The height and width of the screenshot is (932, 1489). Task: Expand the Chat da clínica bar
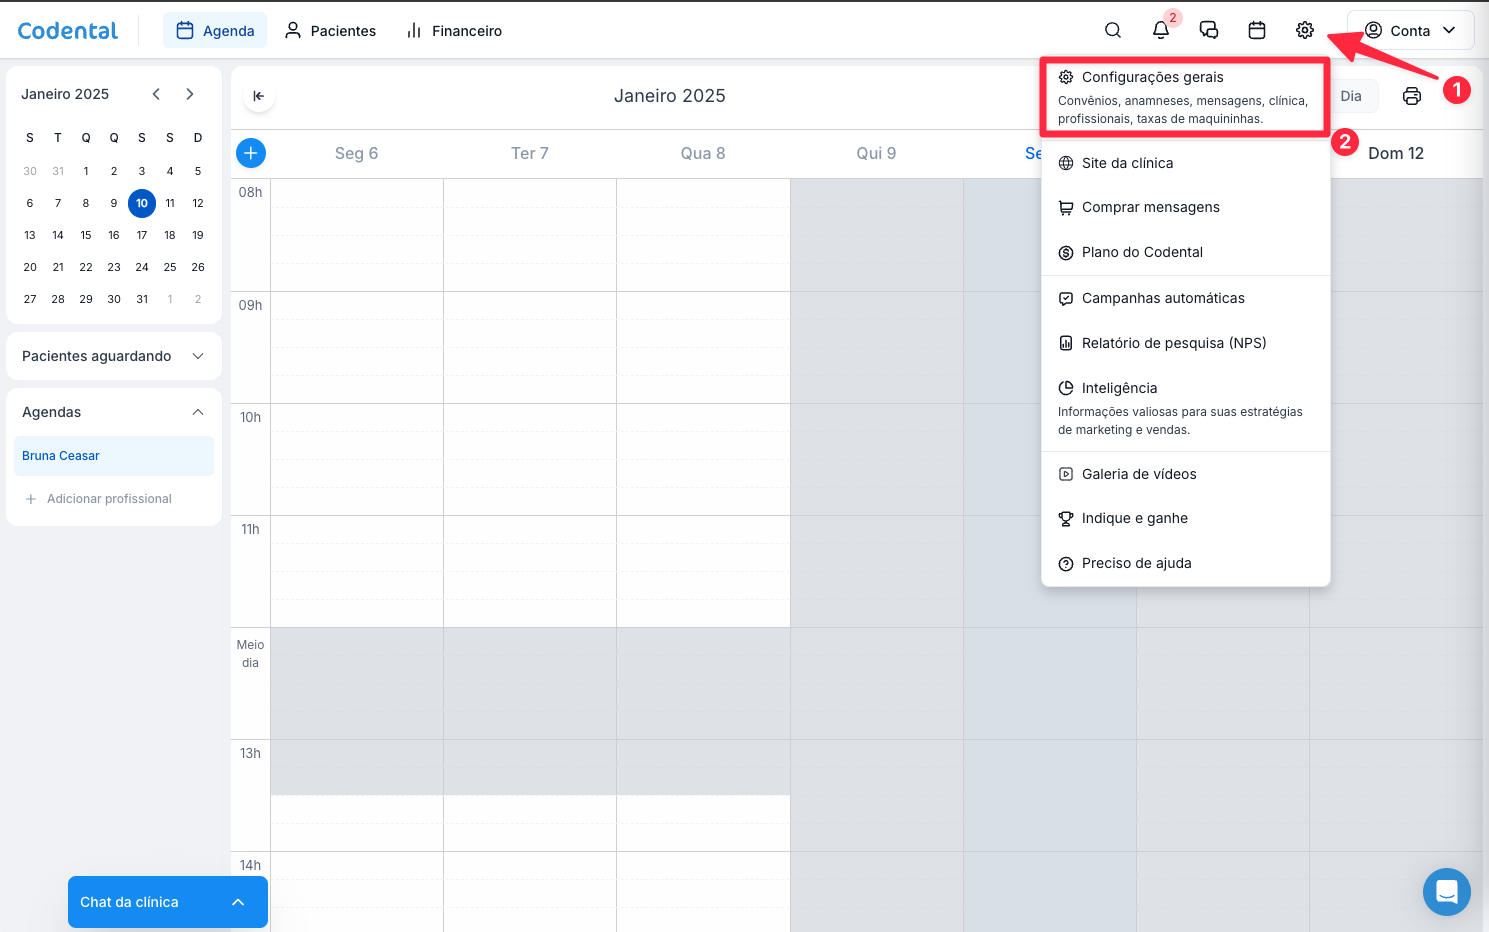click(x=238, y=902)
